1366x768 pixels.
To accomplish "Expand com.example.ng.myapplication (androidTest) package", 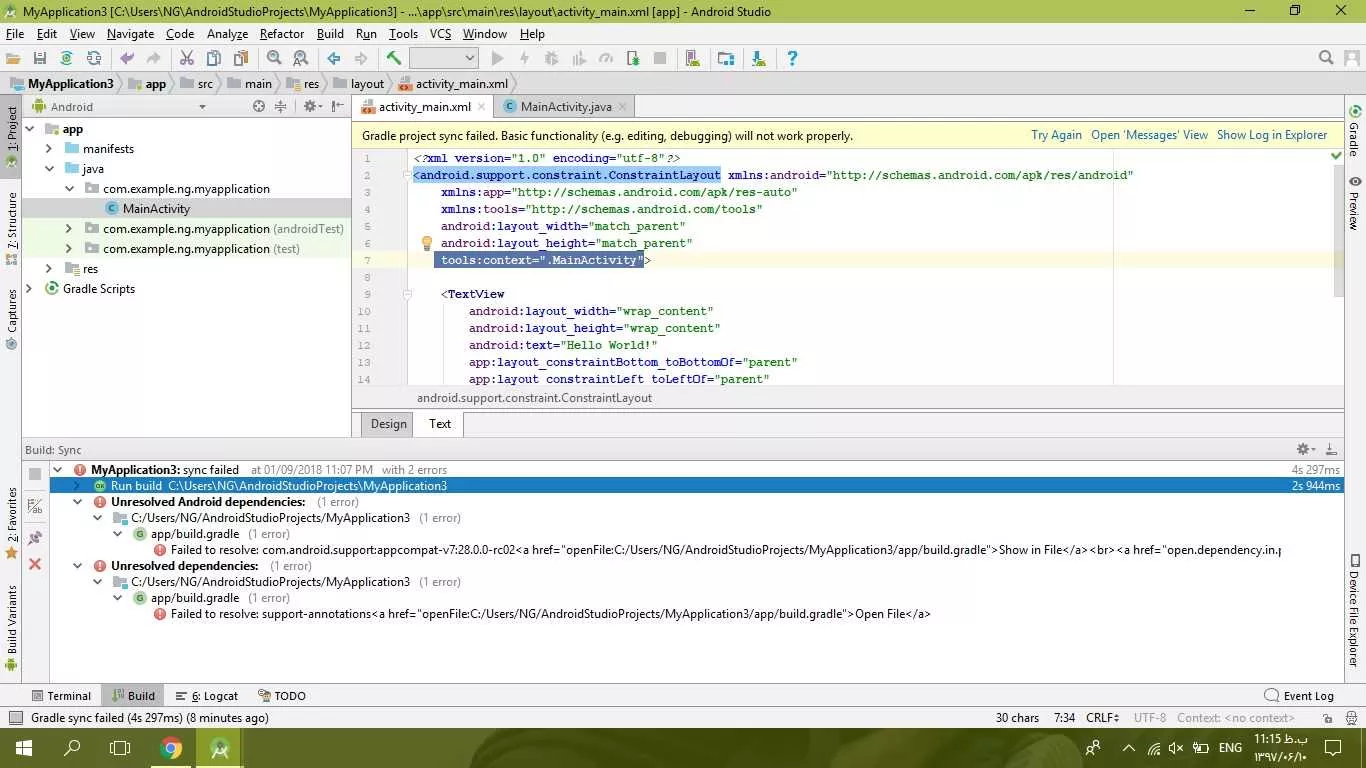I will click(69, 229).
